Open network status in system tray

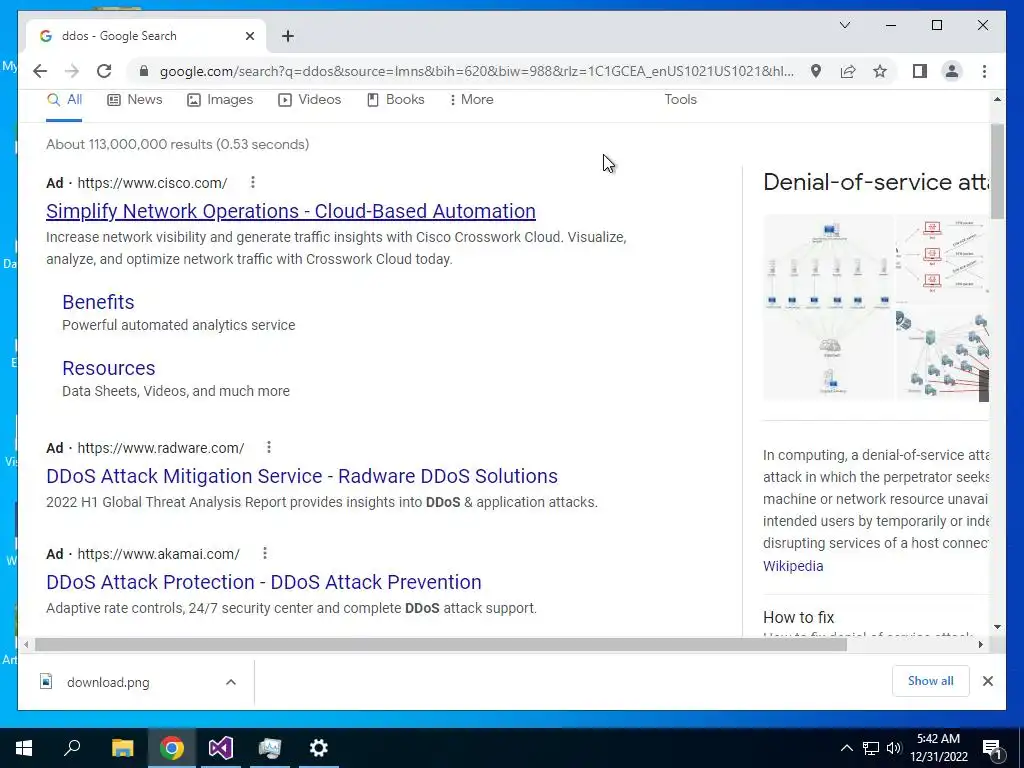coord(871,748)
